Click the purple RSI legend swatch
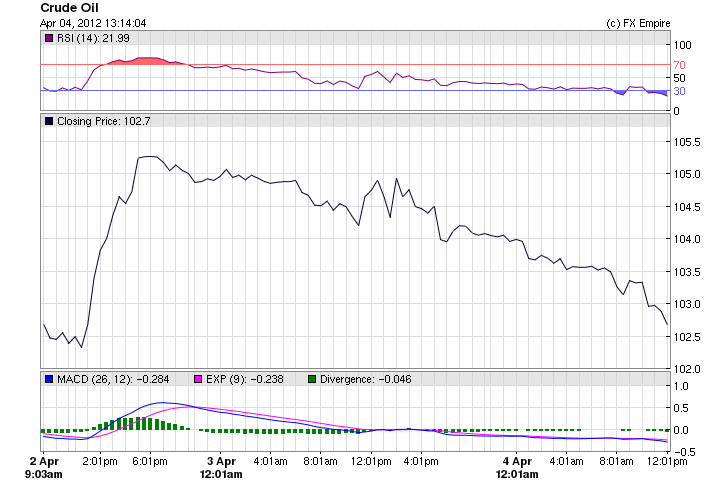Image resolution: width=710 pixels, height=487 pixels. (x=49, y=38)
